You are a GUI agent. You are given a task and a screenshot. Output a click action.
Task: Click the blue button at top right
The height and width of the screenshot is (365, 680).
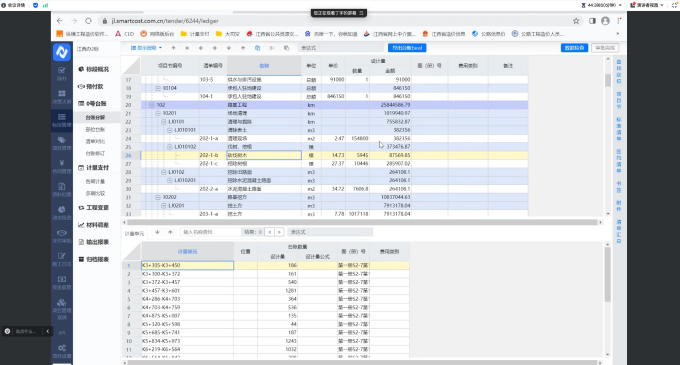point(574,48)
